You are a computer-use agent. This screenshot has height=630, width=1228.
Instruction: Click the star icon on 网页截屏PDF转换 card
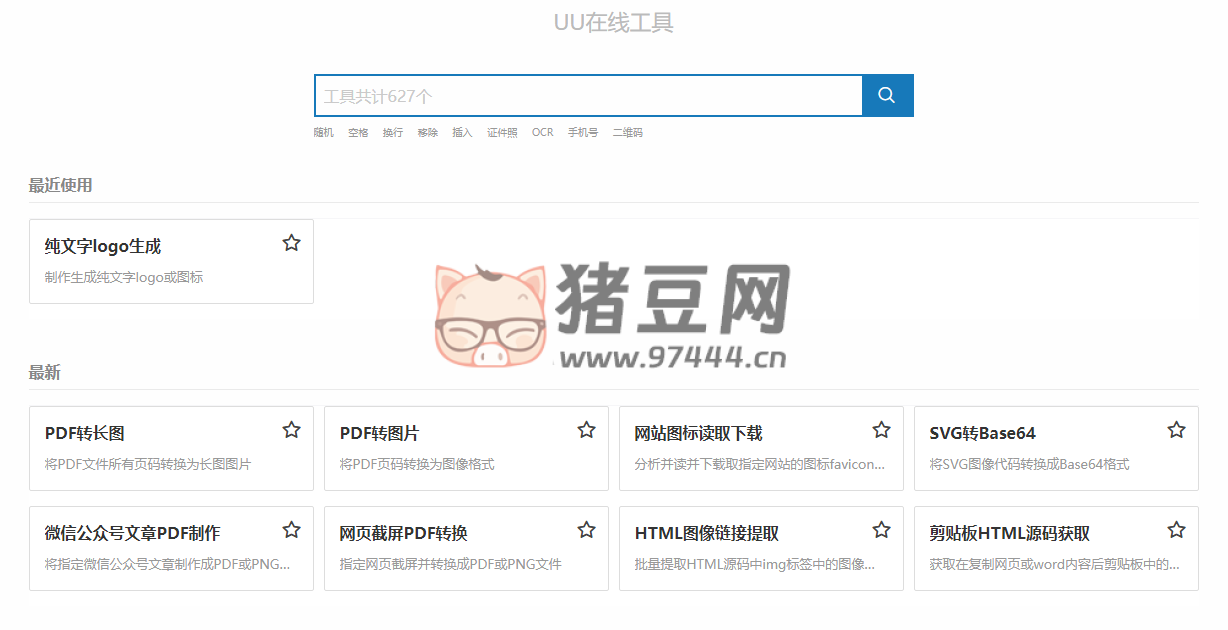[586, 529]
